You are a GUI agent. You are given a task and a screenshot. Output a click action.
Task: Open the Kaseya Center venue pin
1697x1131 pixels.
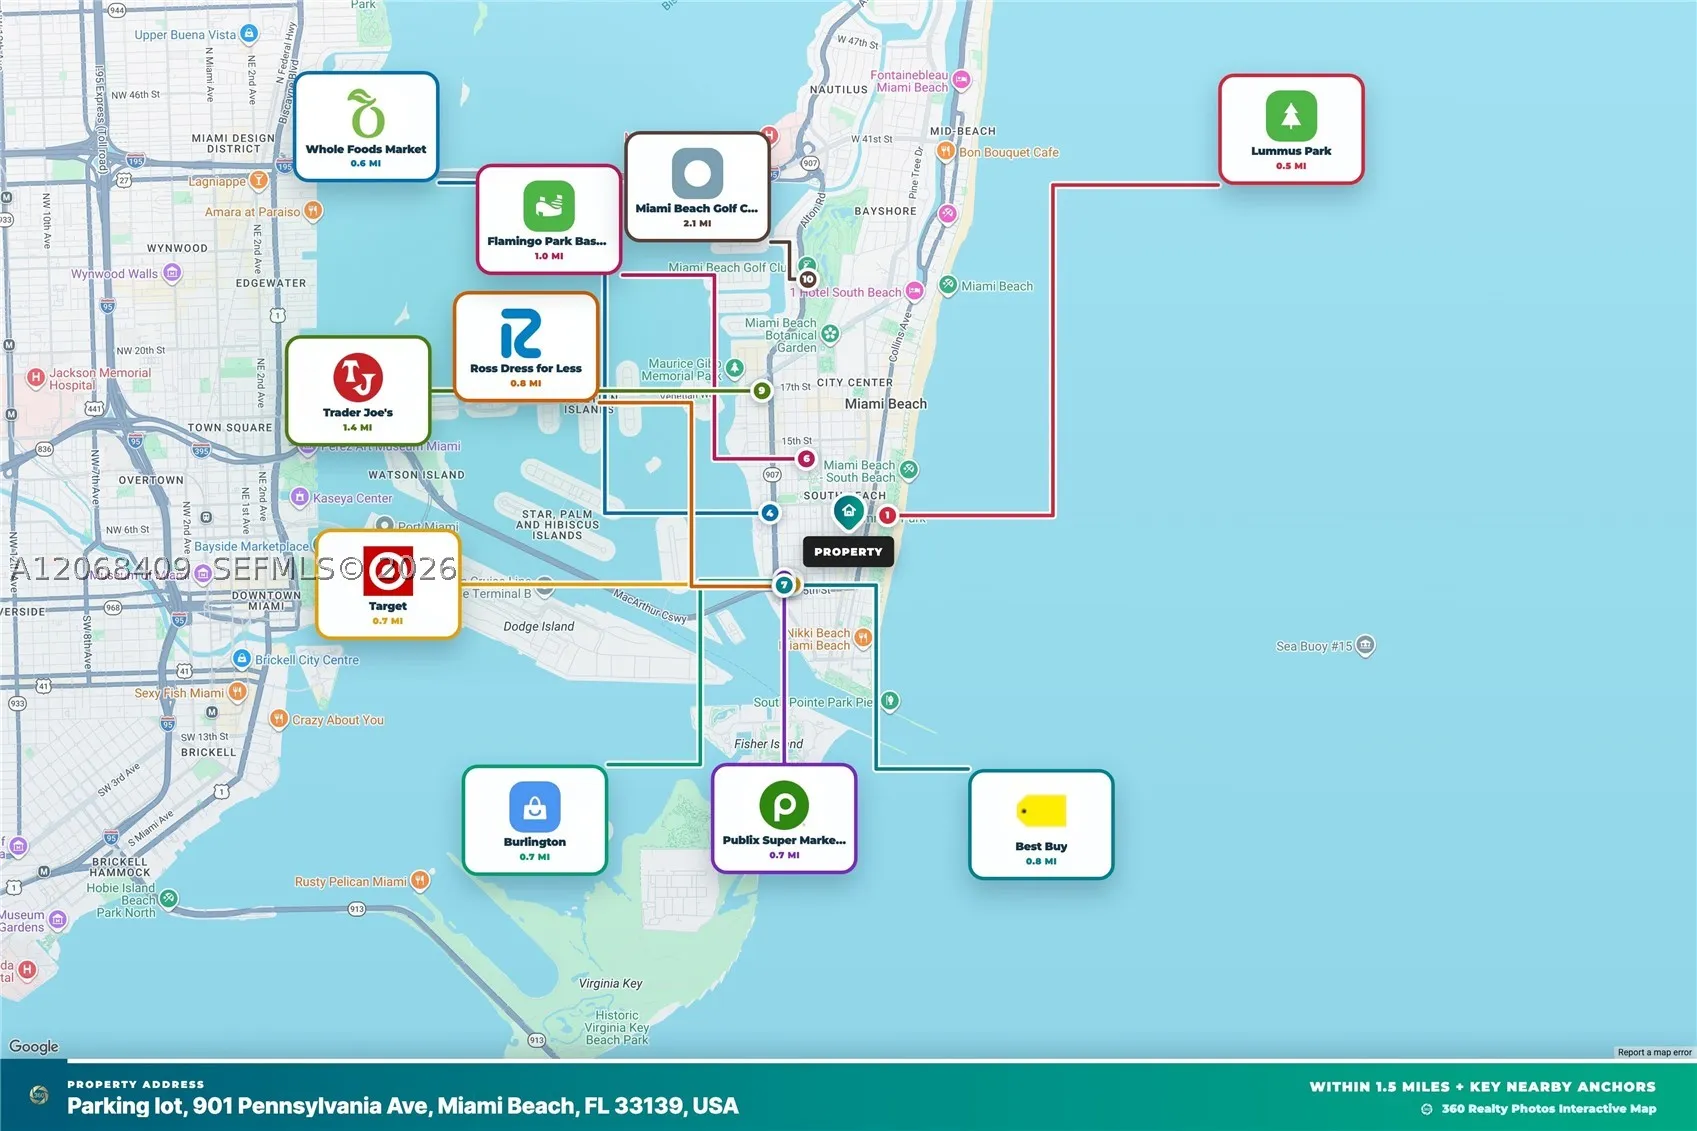click(x=300, y=497)
